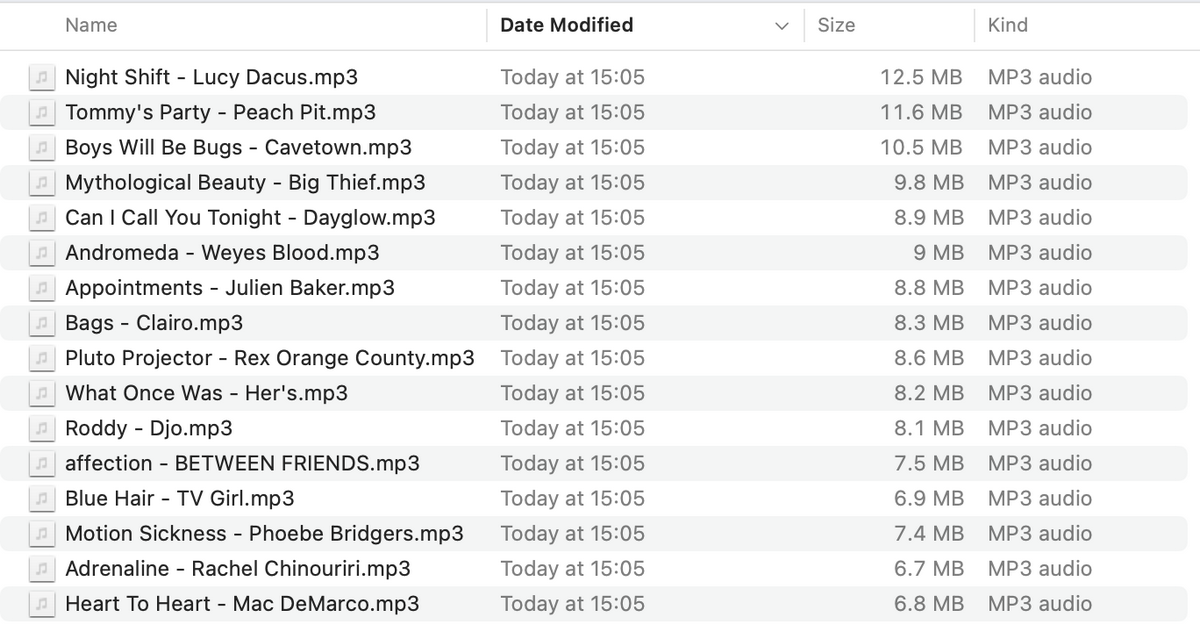Sort by the Date Modified column header

pyautogui.click(x=566, y=25)
